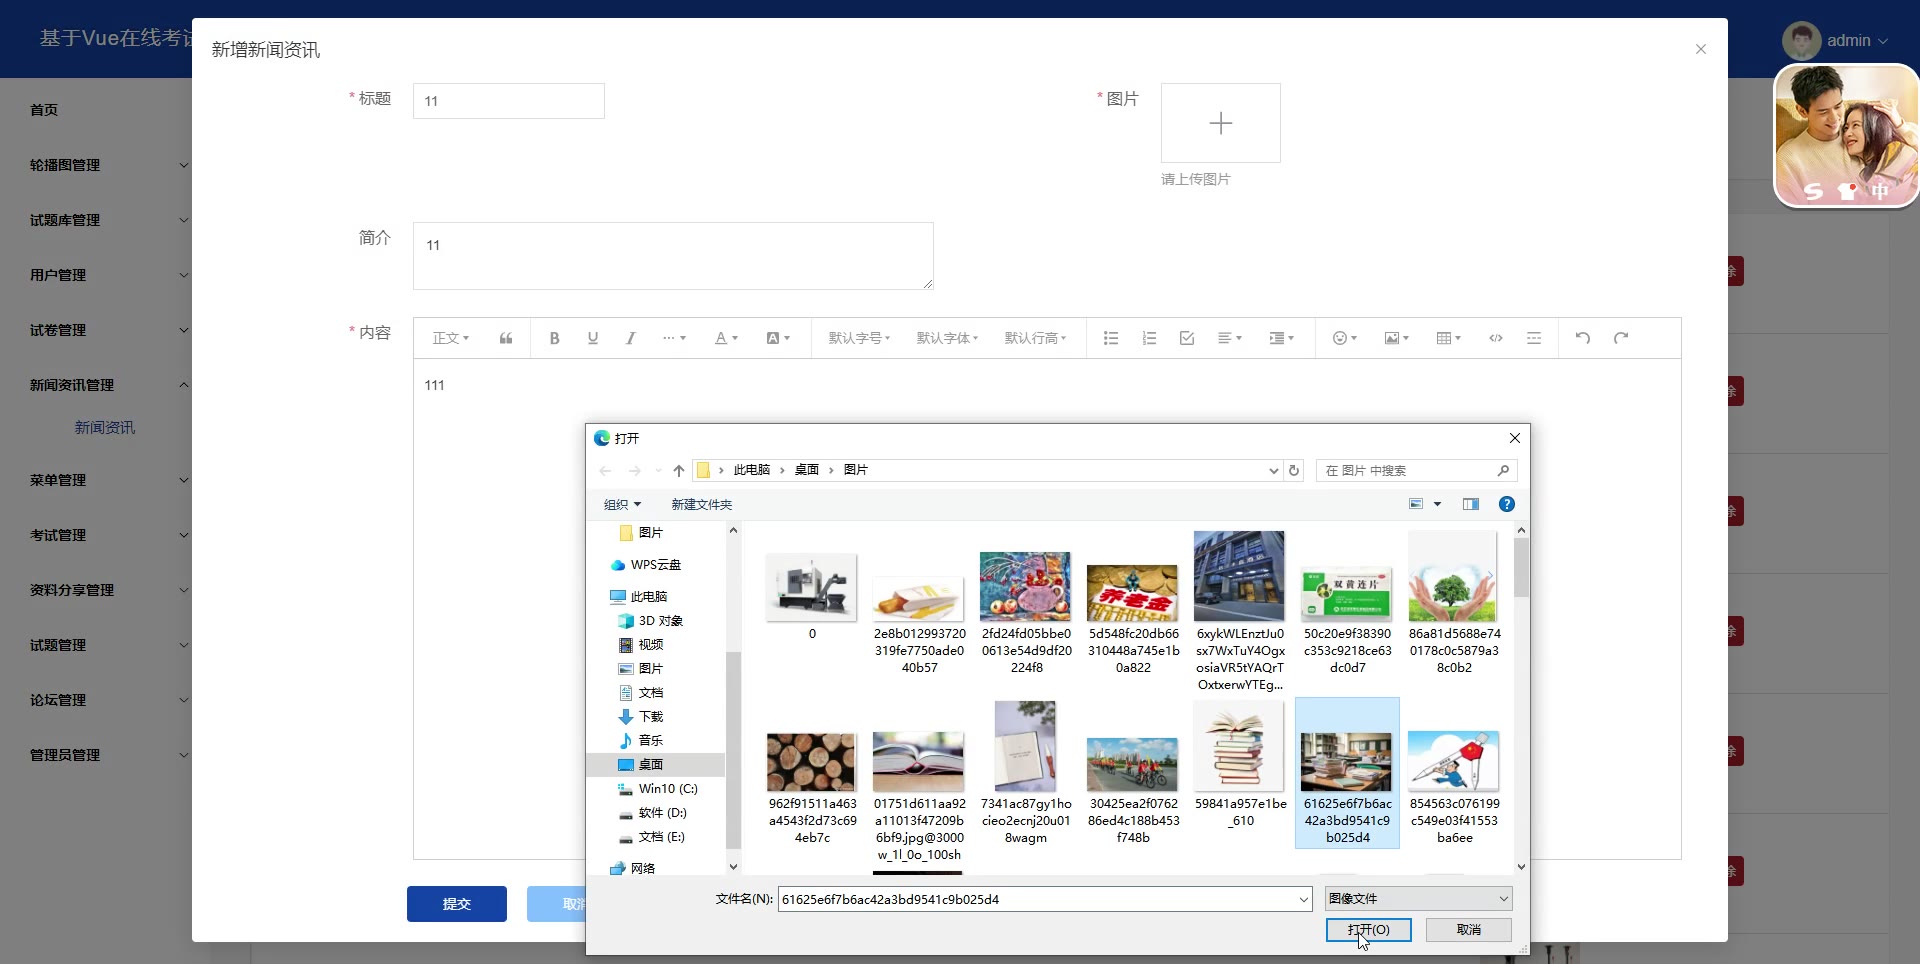Refresh the file dialog folder view
This screenshot has width=1920, height=964.
click(x=1294, y=470)
